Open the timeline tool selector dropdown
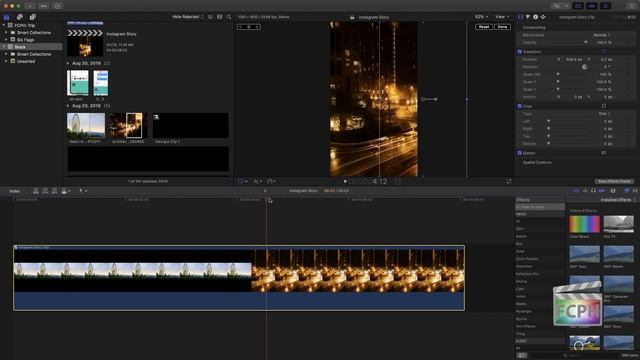This screenshot has height=360, width=640. [x=83, y=191]
